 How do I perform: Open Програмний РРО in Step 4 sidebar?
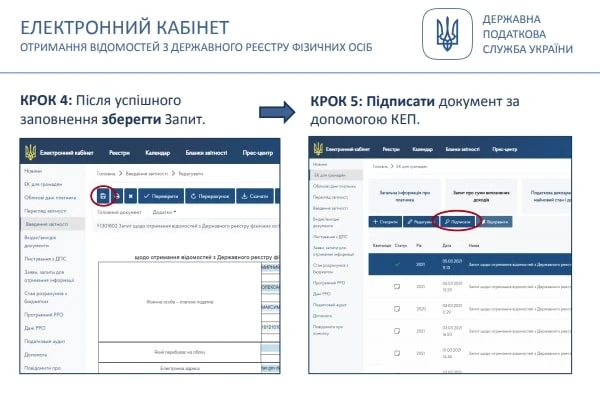(x=44, y=315)
